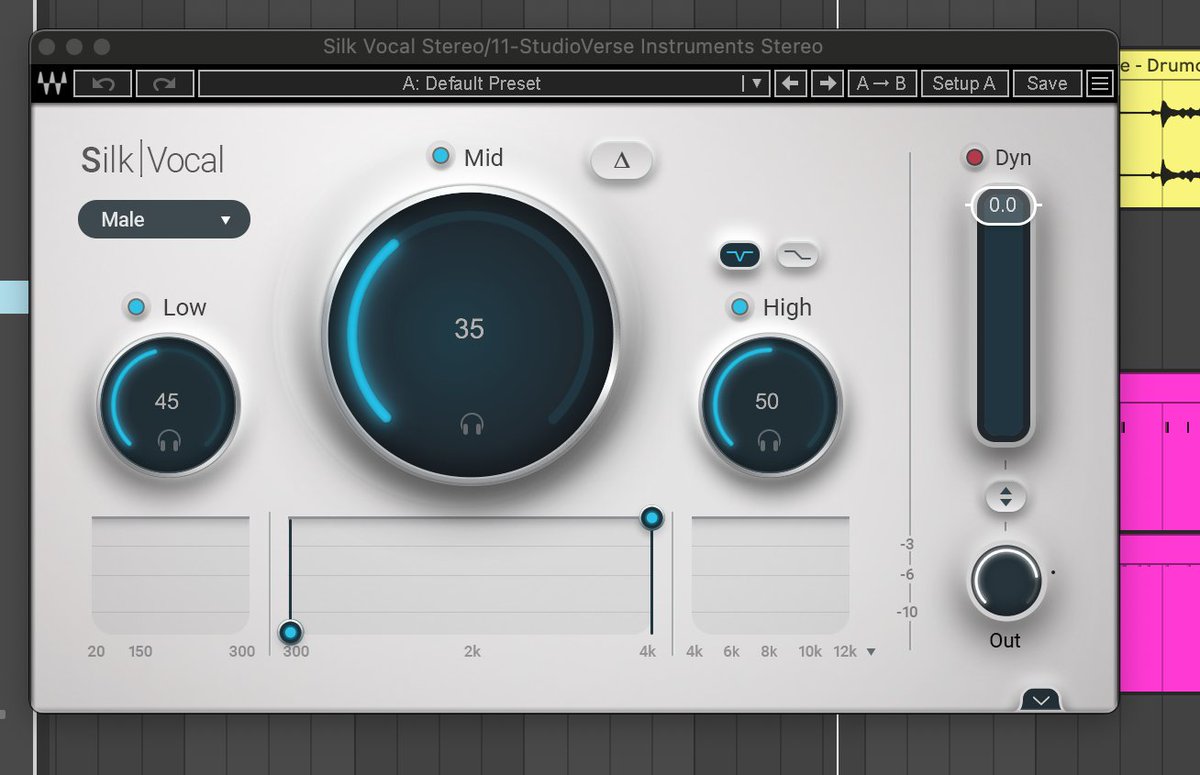Viewport: 1200px width, 775px height.
Task: Click the Mid band spectrum display
Action: coord(471,575)
